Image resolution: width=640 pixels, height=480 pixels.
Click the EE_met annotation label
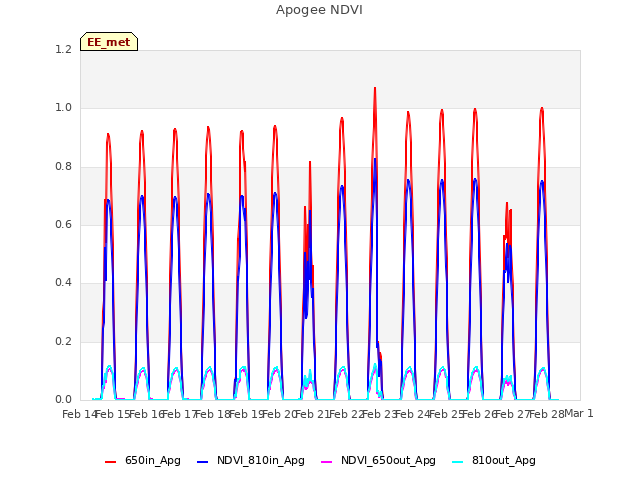pos(109,42)
